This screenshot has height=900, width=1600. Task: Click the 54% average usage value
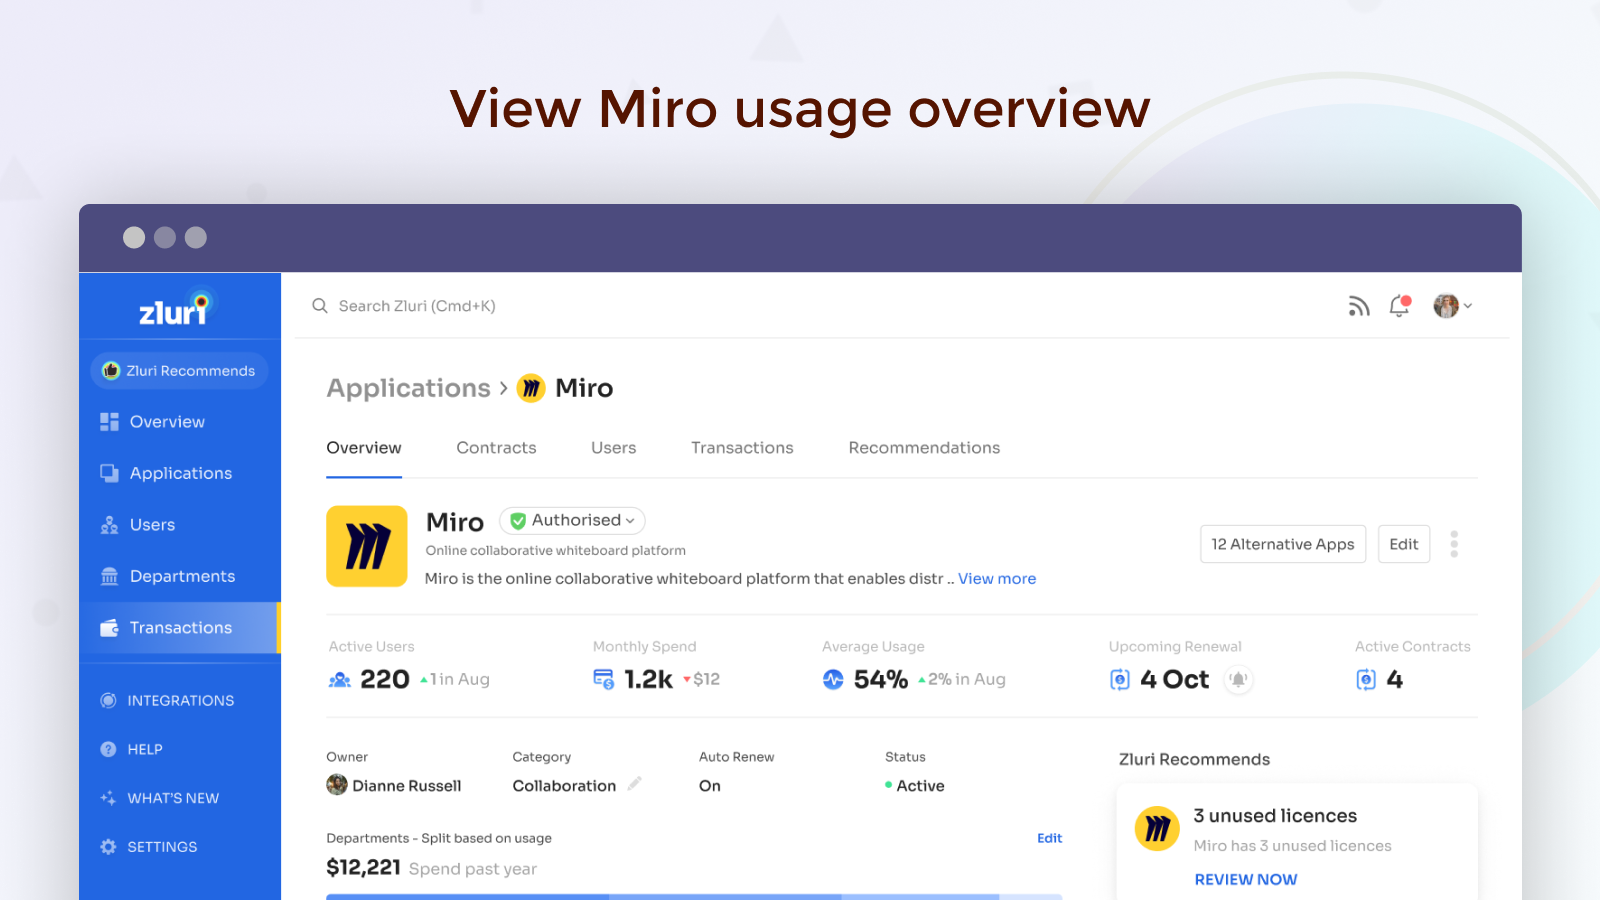(x=881, y=680)
